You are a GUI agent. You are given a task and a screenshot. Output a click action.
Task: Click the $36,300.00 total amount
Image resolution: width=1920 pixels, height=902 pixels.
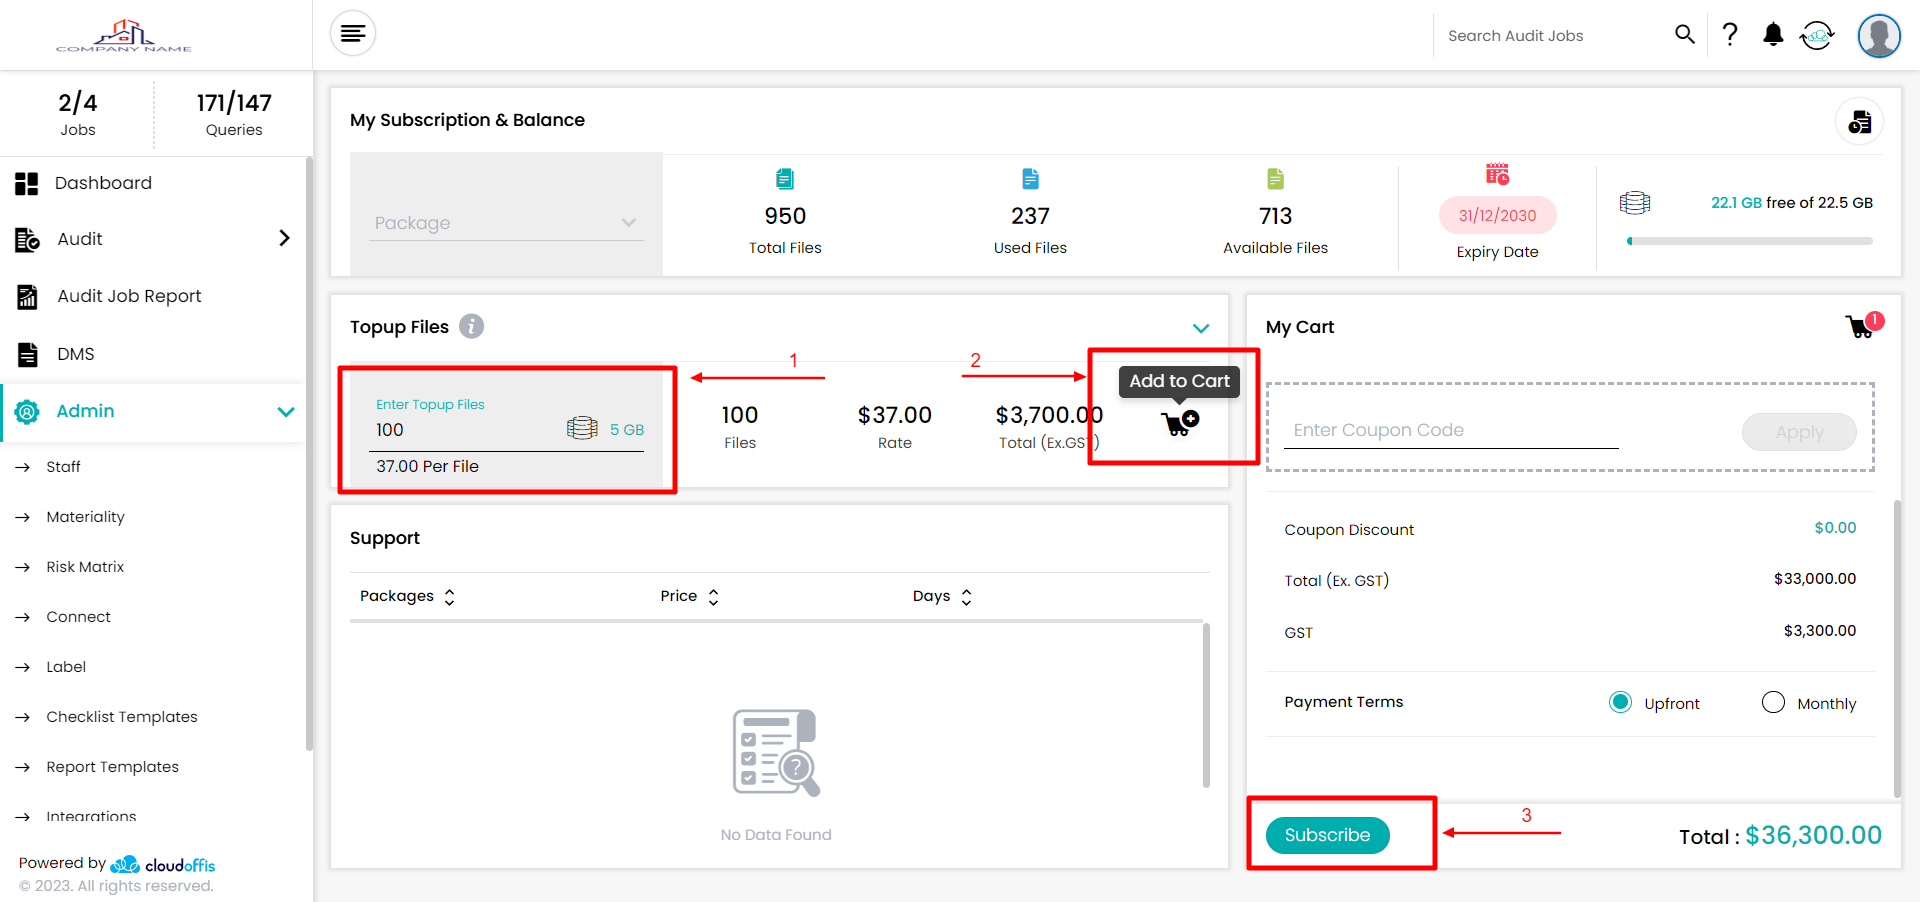1814,835
